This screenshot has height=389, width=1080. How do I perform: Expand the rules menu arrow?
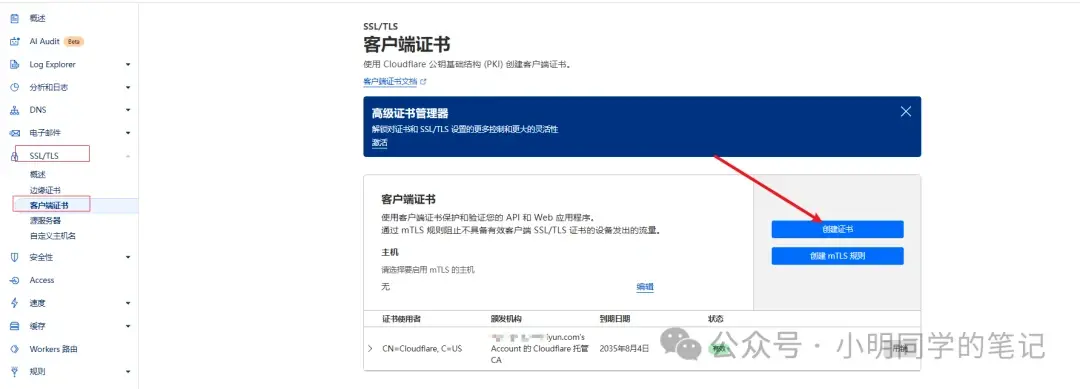point(128,372)
